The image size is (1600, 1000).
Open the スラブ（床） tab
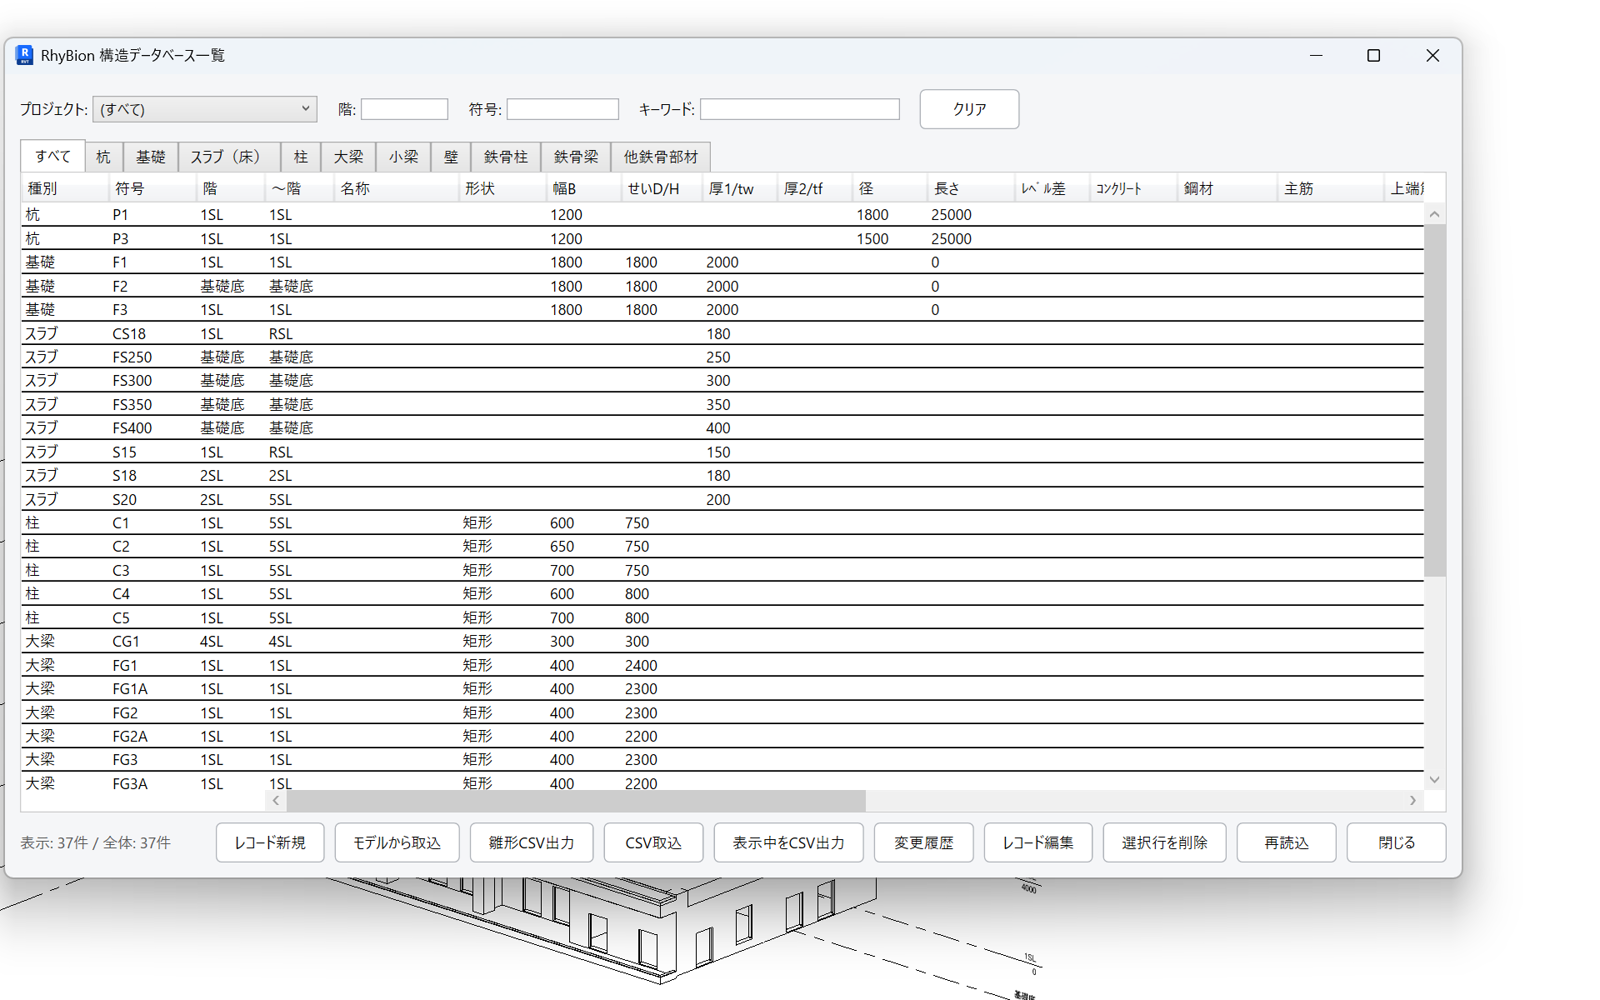[x=229, y=157]
